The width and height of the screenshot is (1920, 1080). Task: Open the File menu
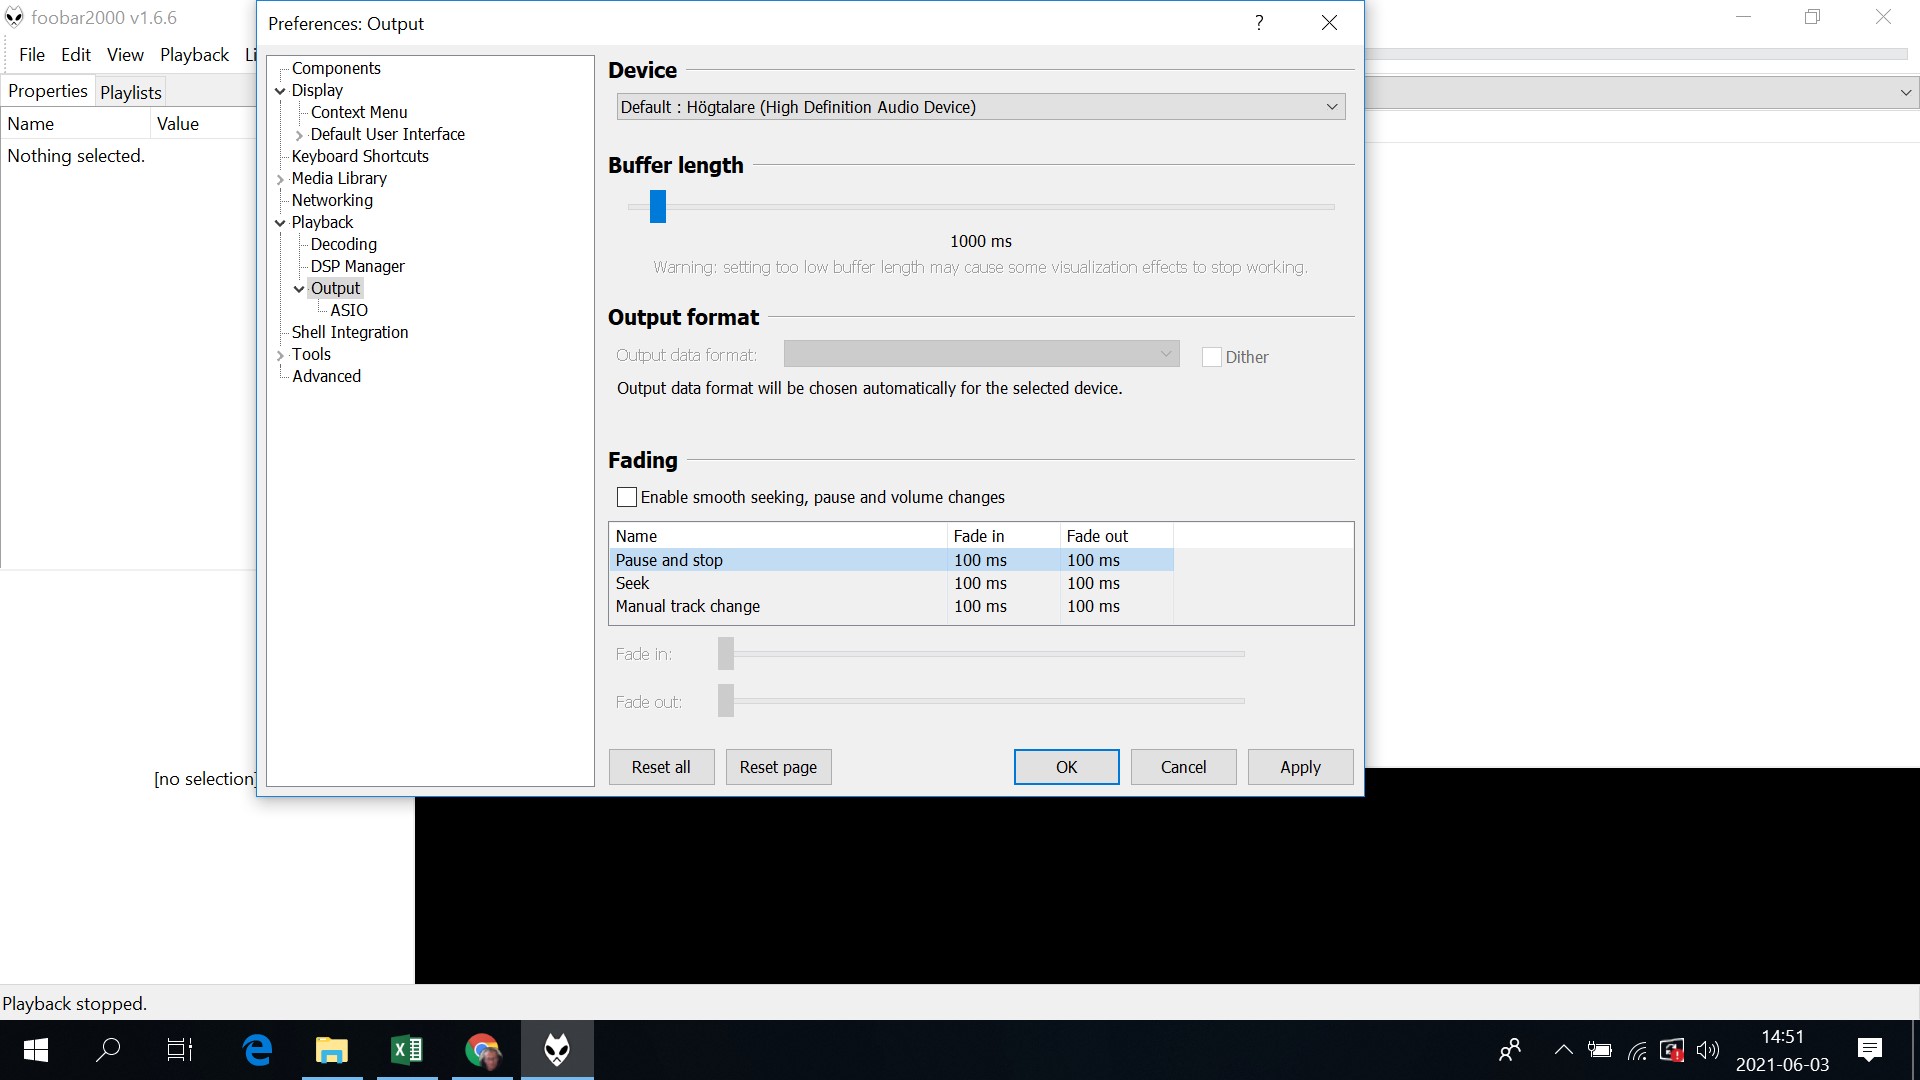point(32,55)
